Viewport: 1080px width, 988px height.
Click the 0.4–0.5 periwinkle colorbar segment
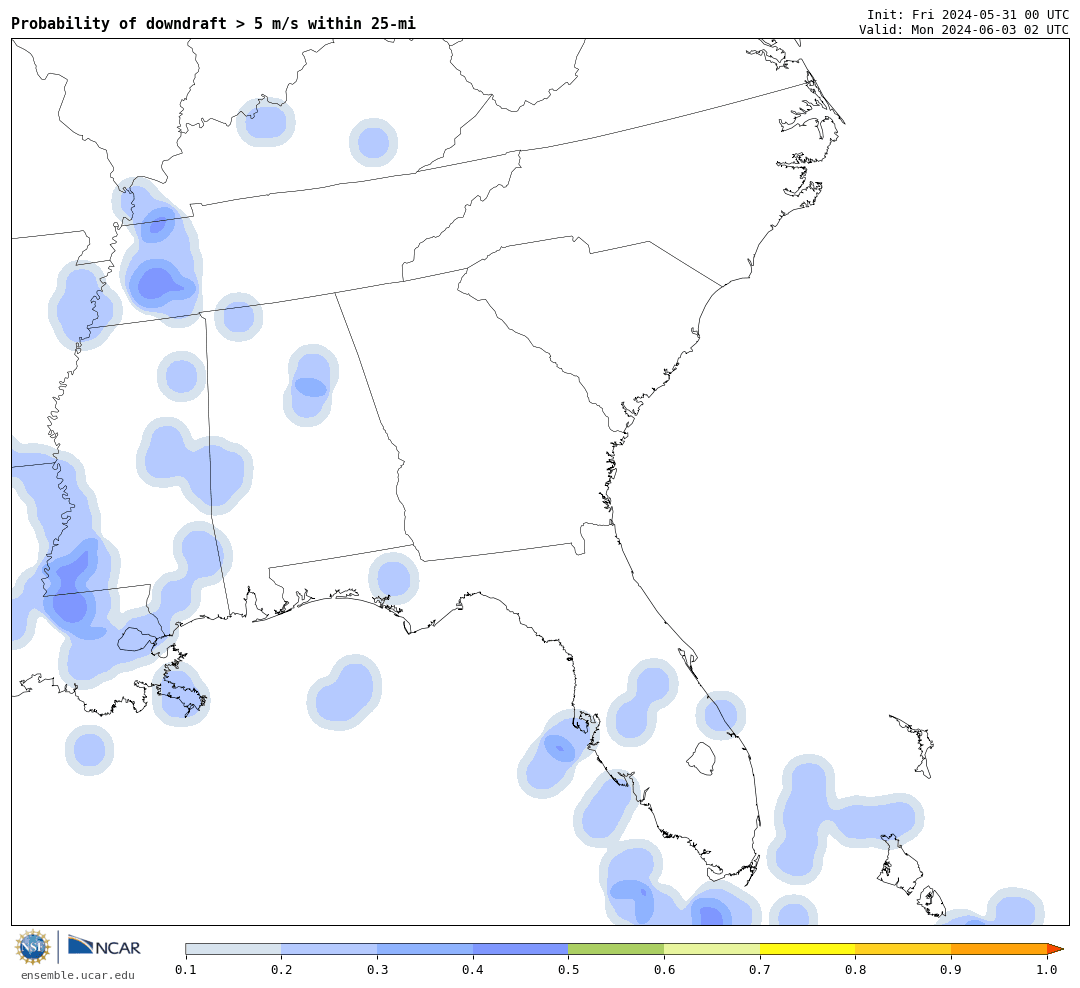520,949
